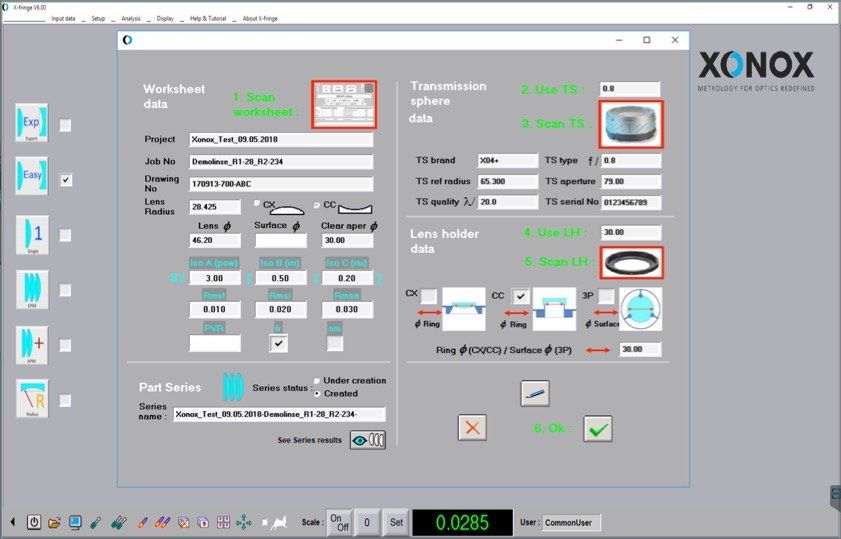841x539 pixels.
Task: Click the power icon in bottom toolbar
Action: click(x=34, y=522)
